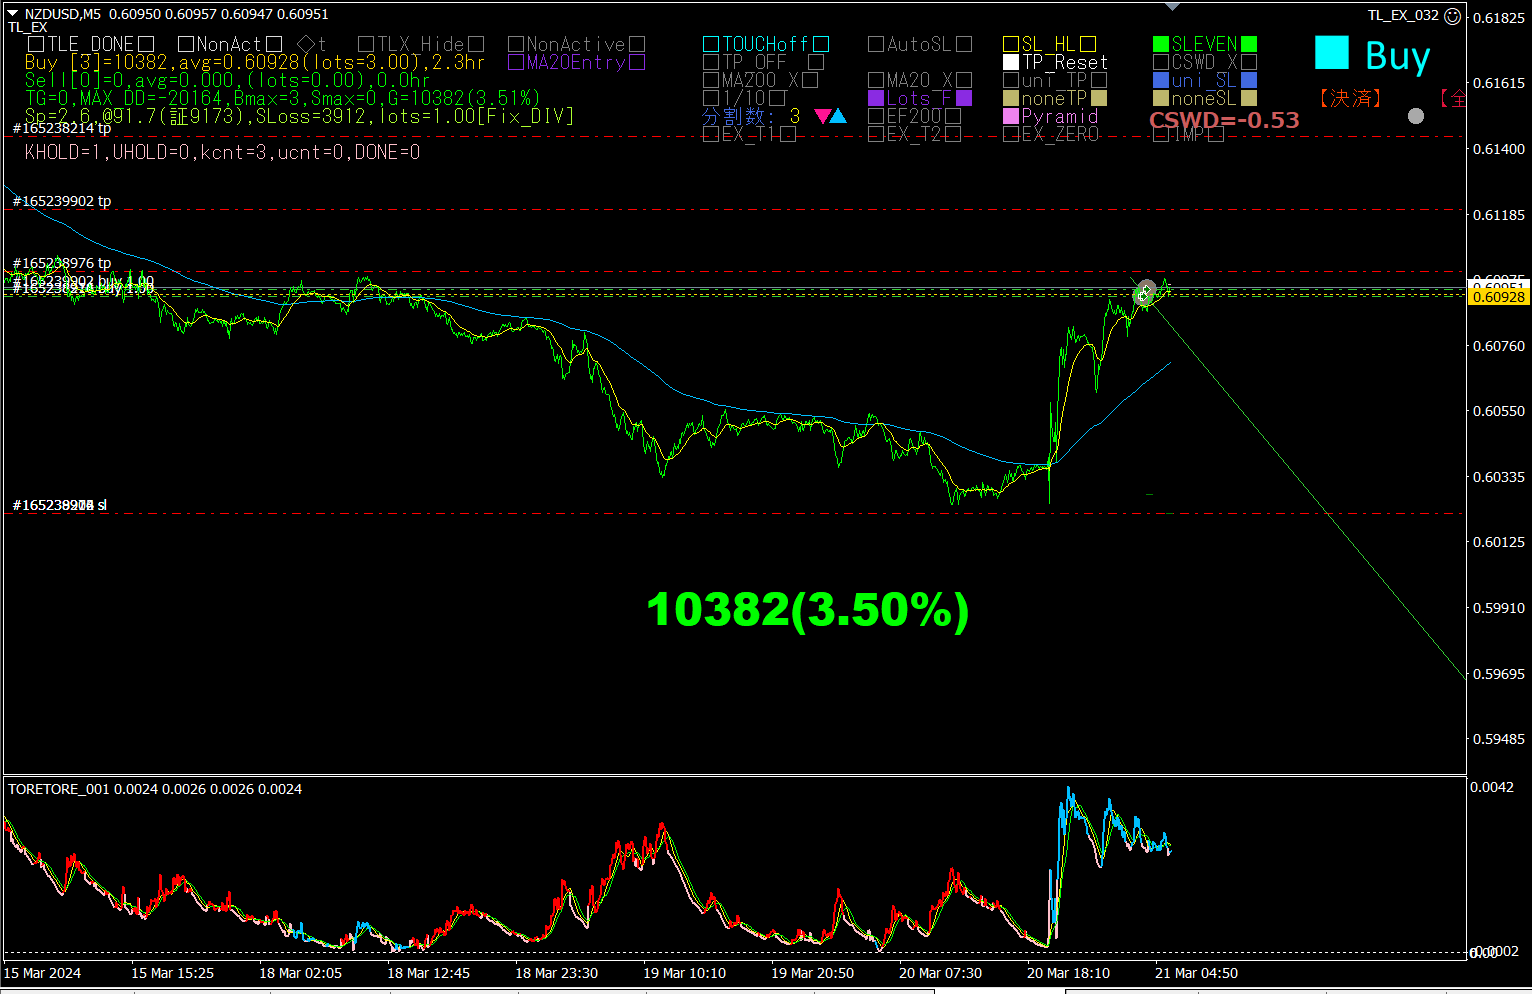The image size is (1532, 994).
Task: Click the 20 Mar 18:10 time axis label
Action: pyautogui.click(x=1069, y=973)
